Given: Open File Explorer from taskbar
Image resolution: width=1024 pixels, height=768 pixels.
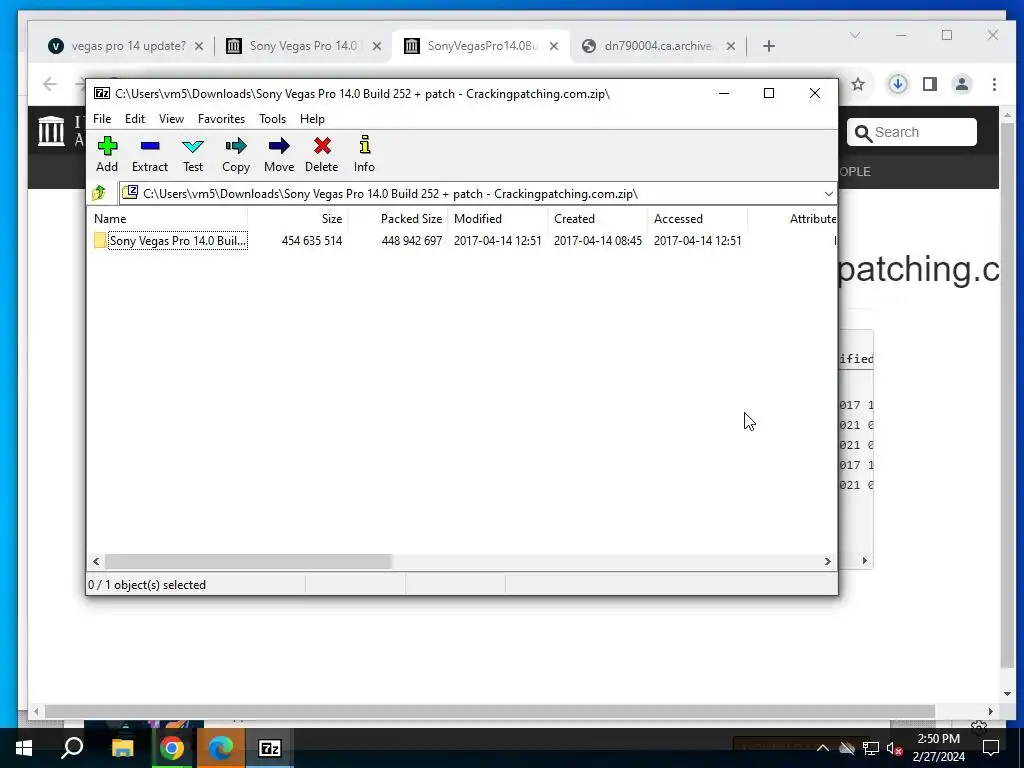Looking at the screenshot, I should [122, 748].
